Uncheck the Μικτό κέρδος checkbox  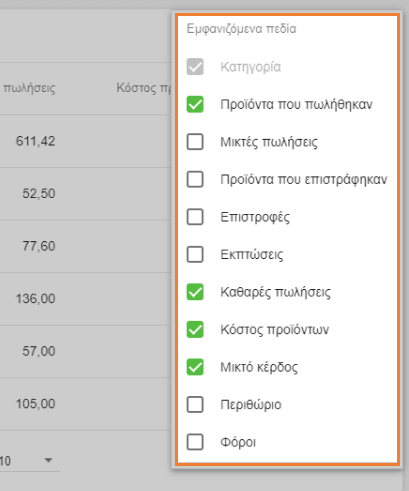coord(195,367)
